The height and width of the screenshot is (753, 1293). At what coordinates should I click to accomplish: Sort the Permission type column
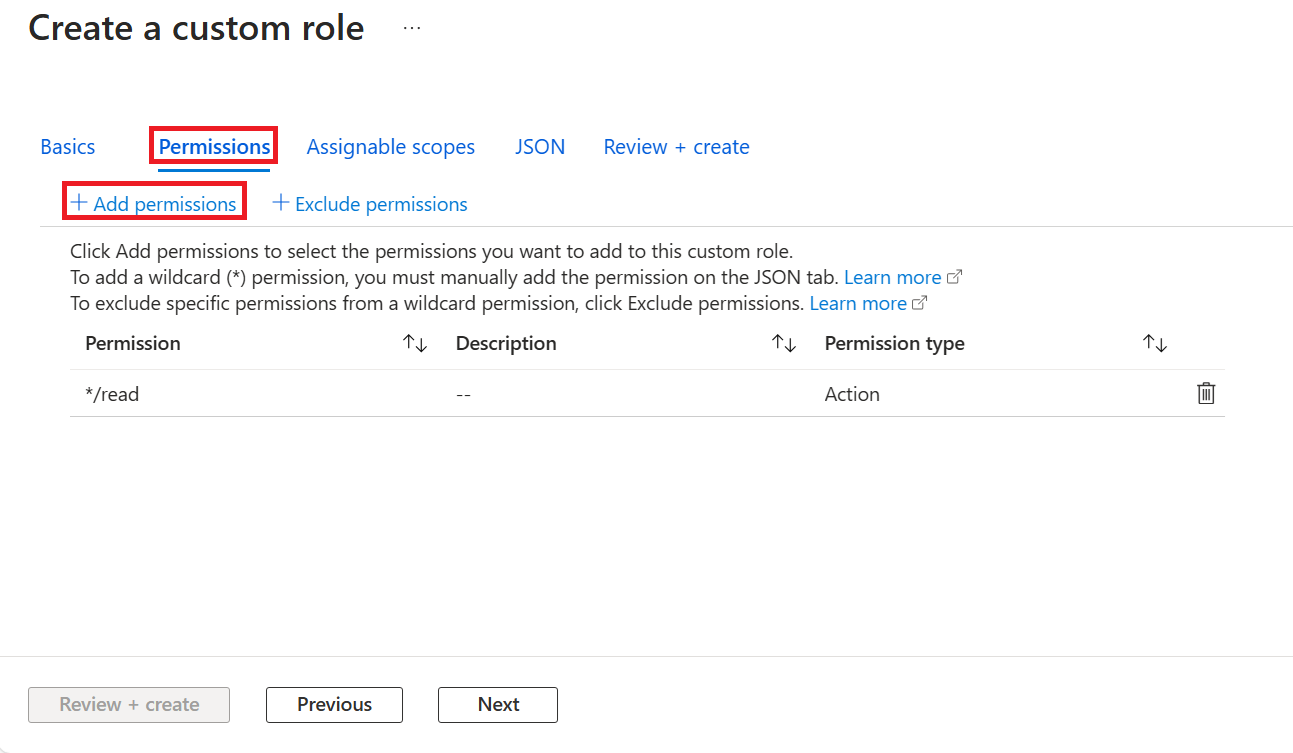pos(1155,343)
